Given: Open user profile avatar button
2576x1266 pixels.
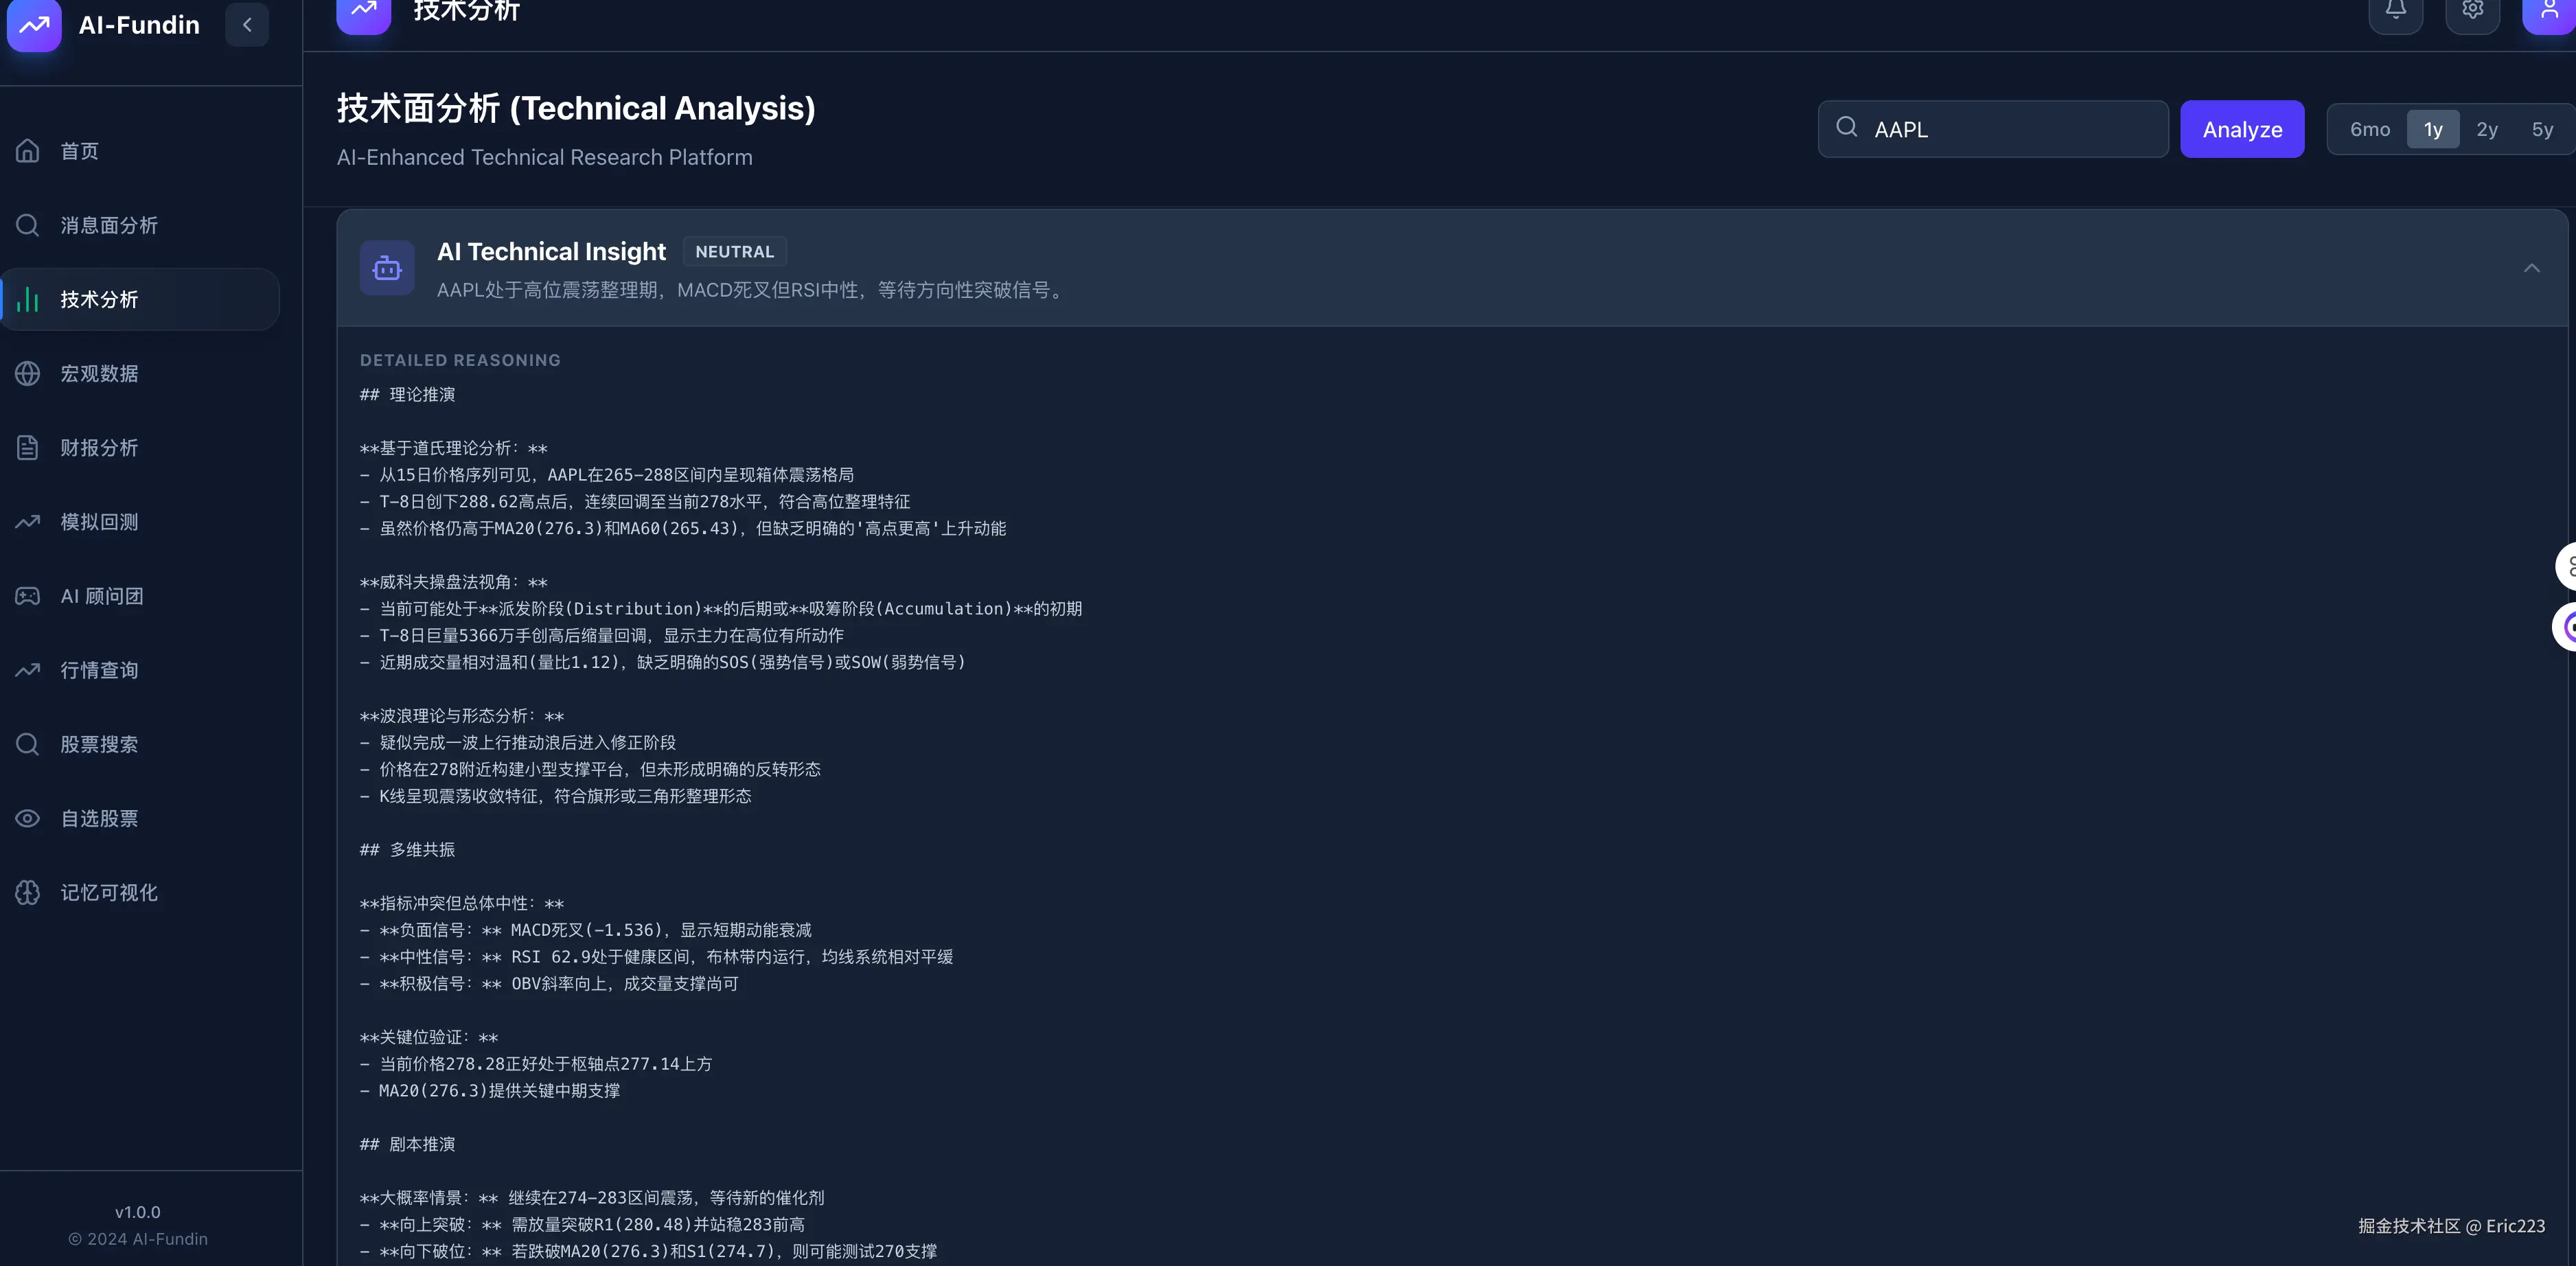Looking at the screenshot, I should click(x=2548, y=10).
